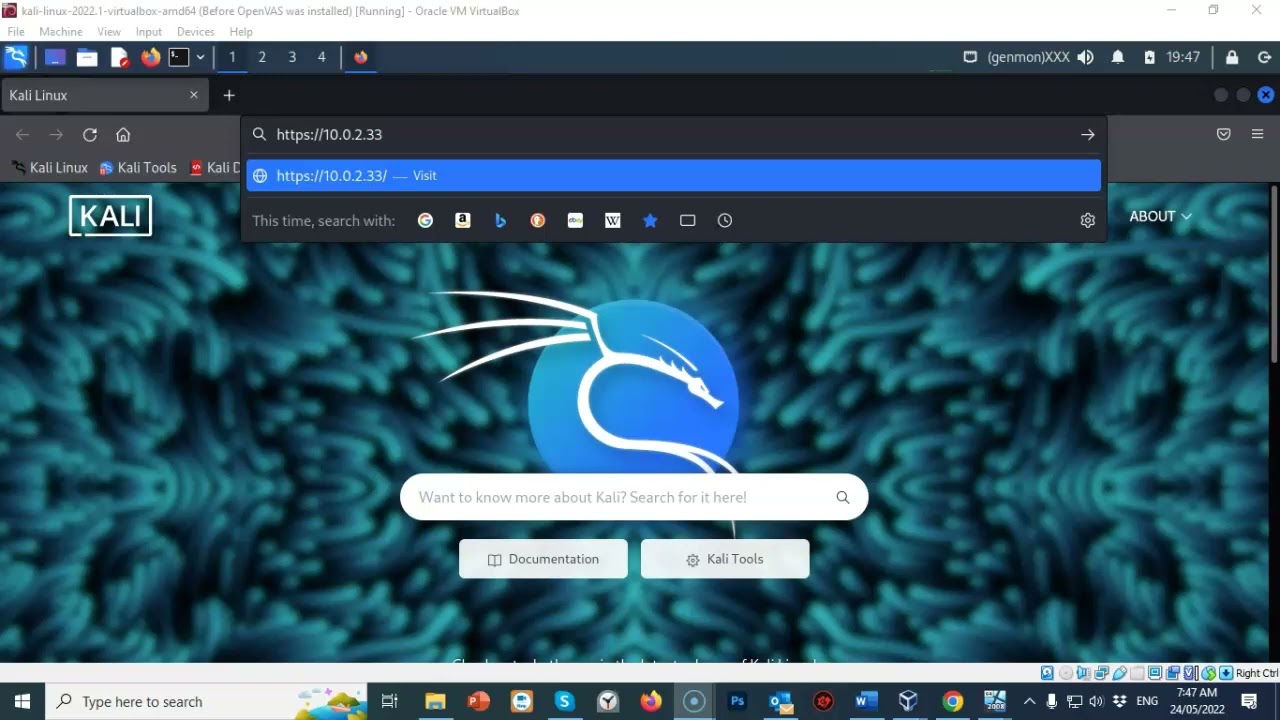Open the Documentation button
Image resolution: width=1280 pixels, height=720 pixels.
pos(543,559)
